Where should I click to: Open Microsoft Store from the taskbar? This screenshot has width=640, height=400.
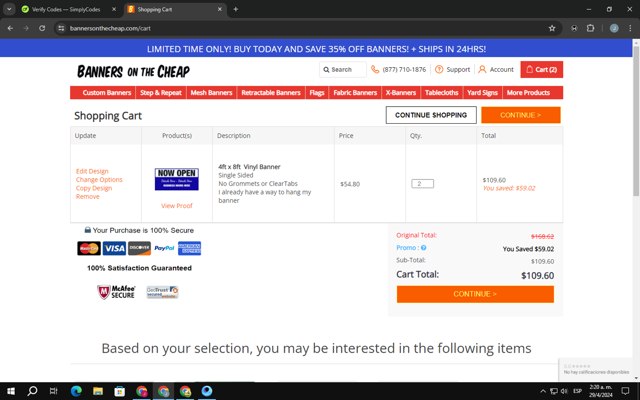coord(120,391)
